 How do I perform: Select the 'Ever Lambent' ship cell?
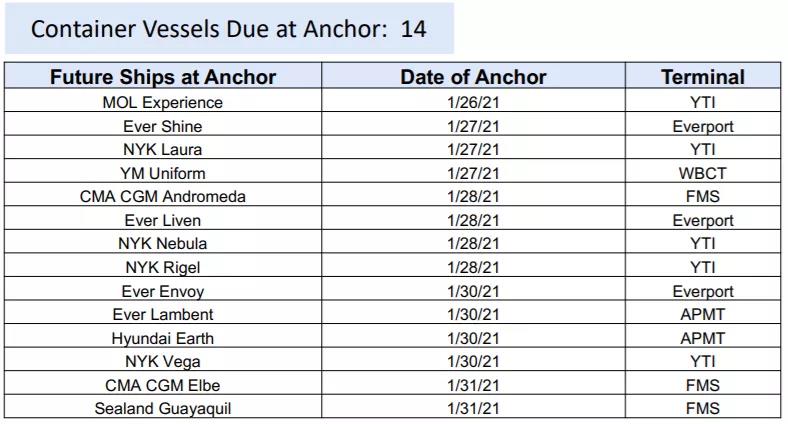click(x=163, y=314)
